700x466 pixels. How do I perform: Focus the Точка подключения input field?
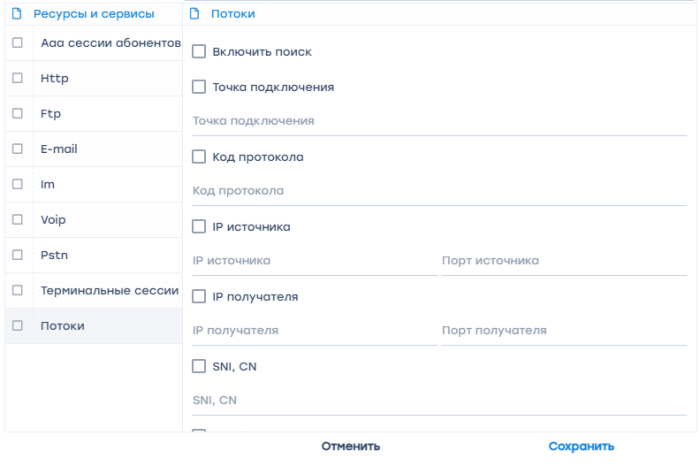[439, 121]
